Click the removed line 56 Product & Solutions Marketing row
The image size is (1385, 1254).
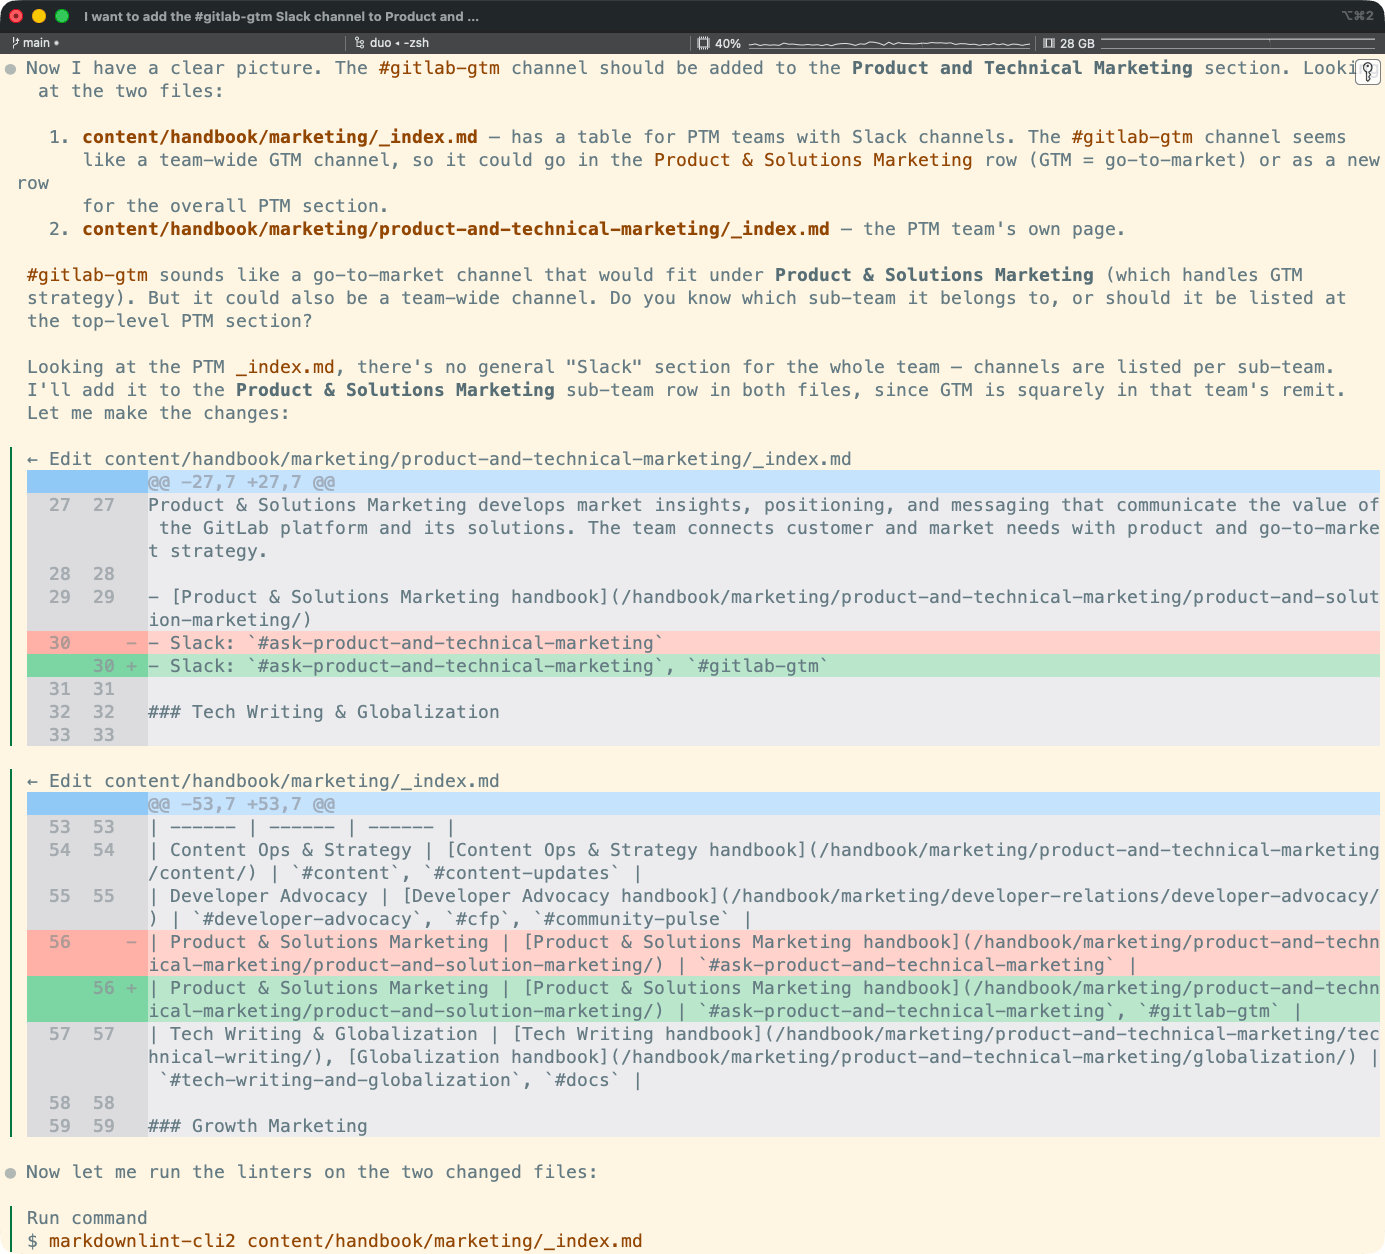point(703,954)
